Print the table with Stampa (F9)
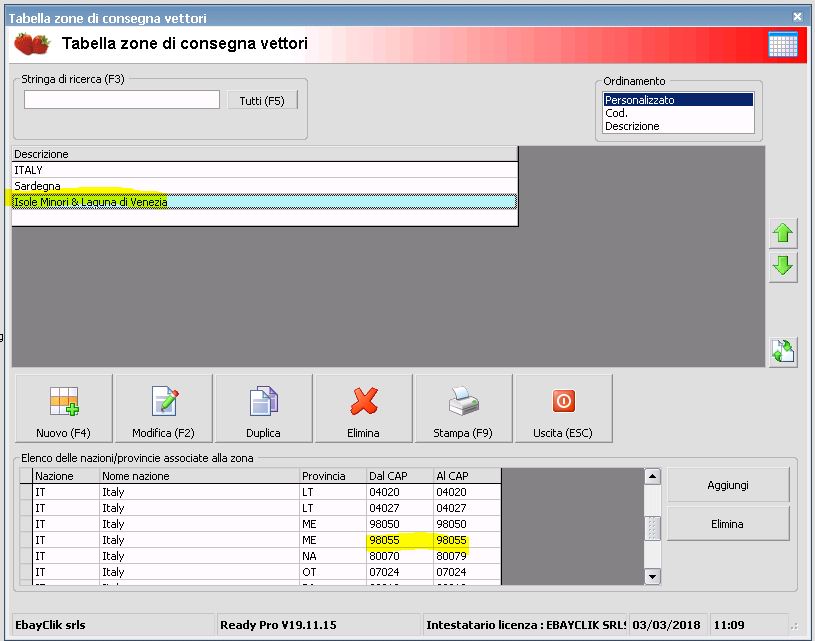Image resolution: width=815 pixels, height=641 pixels. (463, 409)
